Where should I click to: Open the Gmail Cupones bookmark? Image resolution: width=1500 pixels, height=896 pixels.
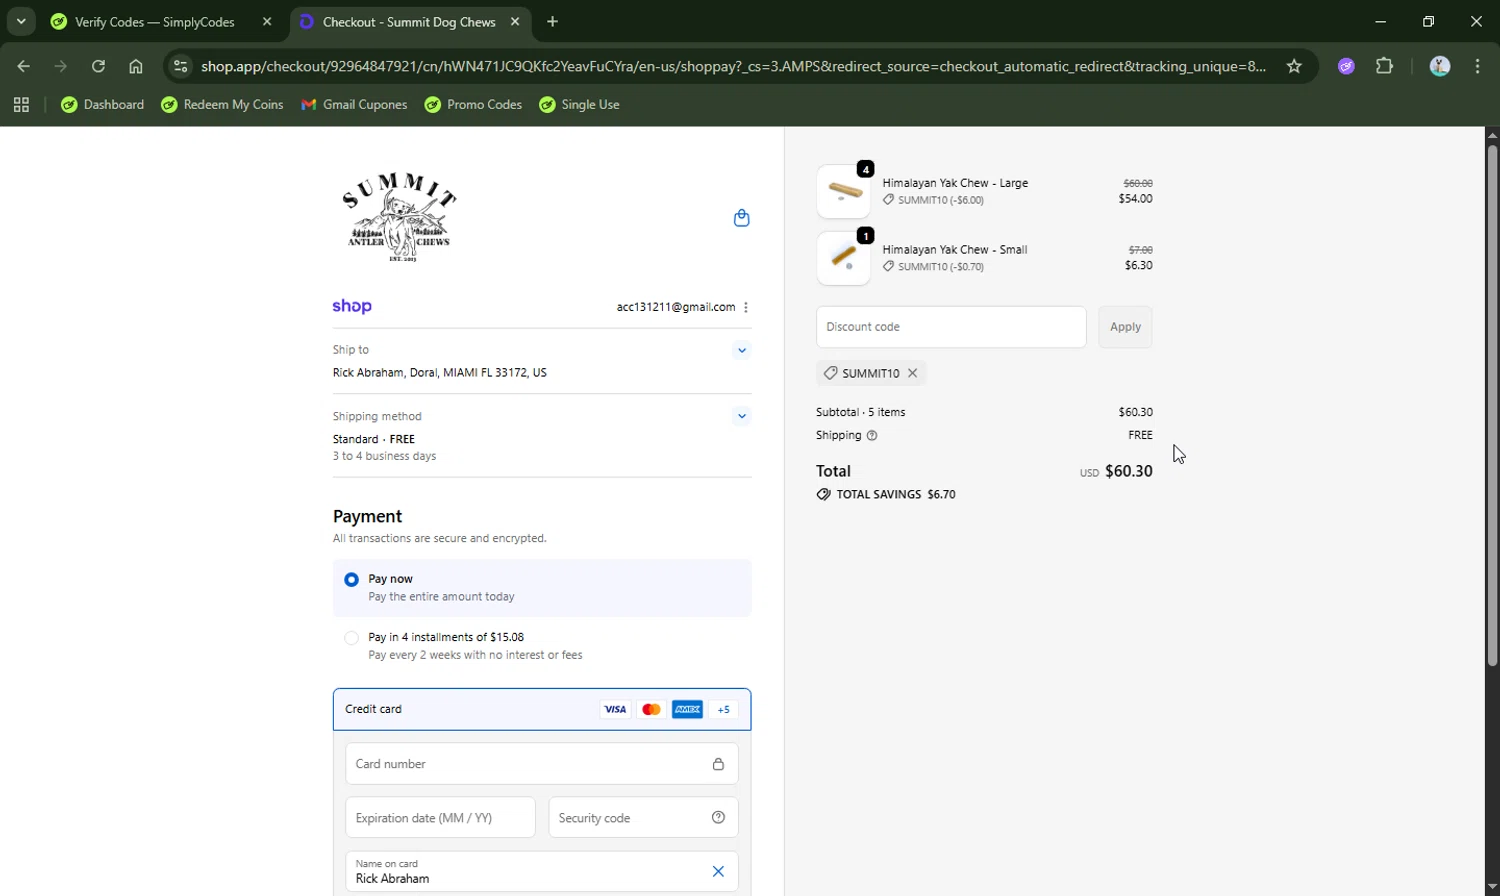(354, 104)
